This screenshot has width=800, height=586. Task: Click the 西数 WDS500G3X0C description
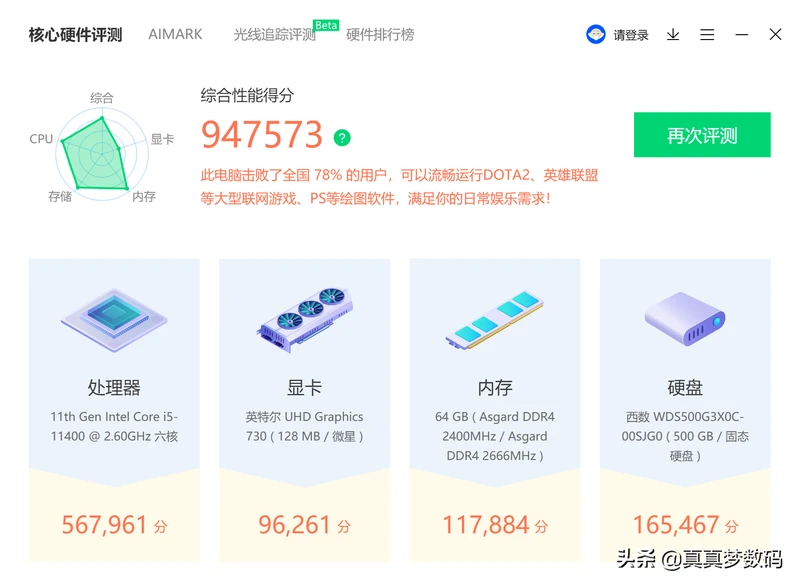coord(685,436)
